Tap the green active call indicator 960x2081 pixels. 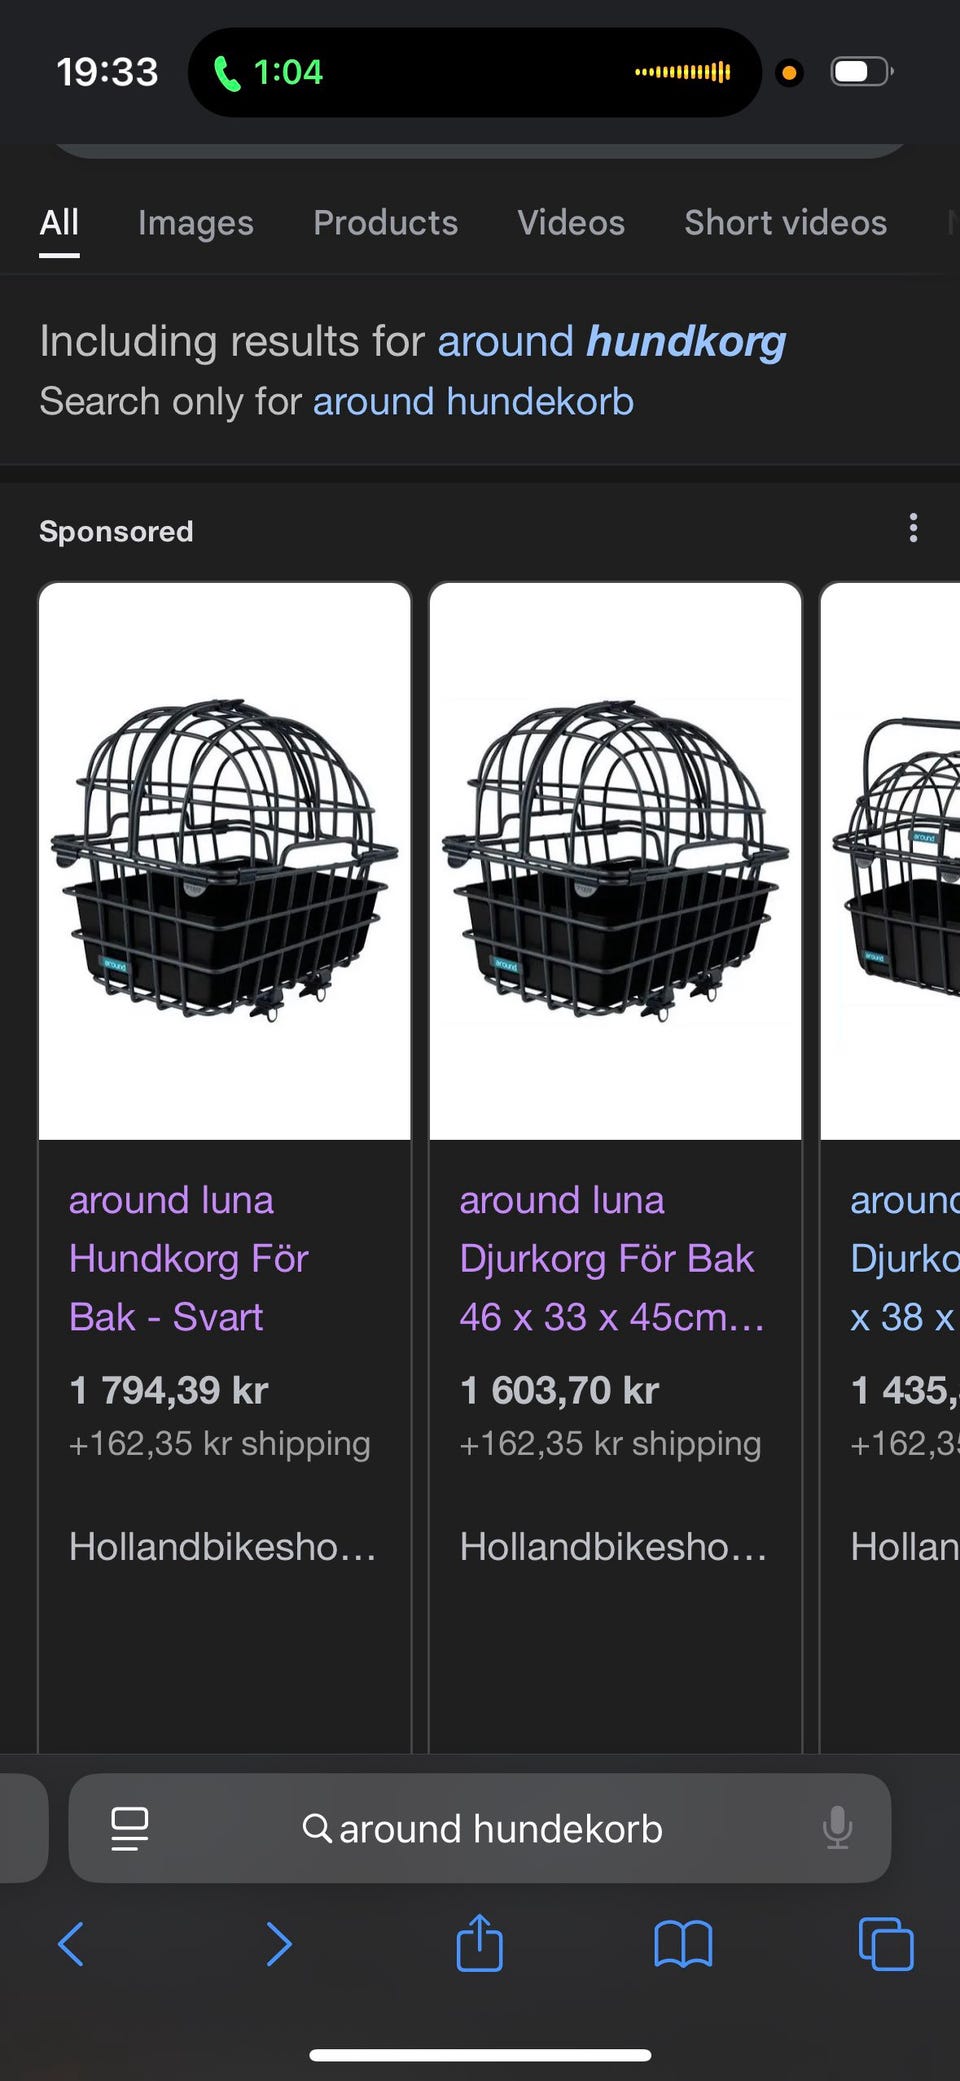pos(268,72)
